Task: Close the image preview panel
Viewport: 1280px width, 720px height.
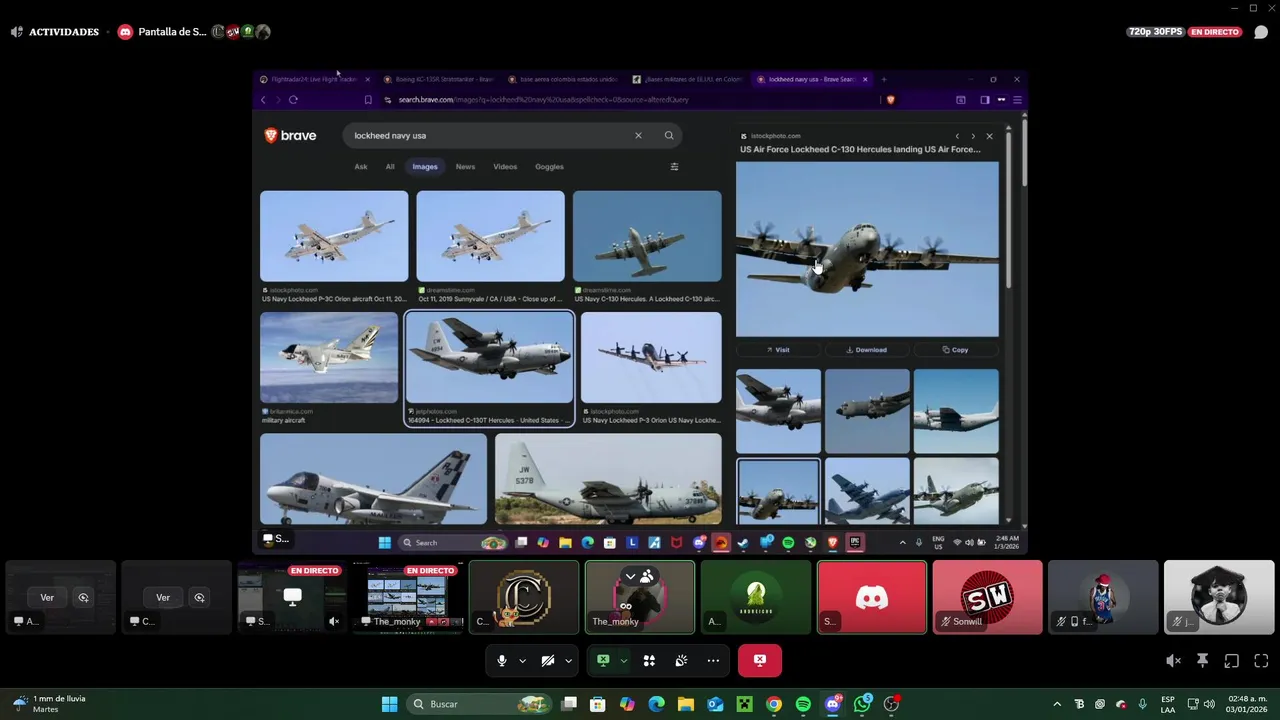Action: click(990, 136)
